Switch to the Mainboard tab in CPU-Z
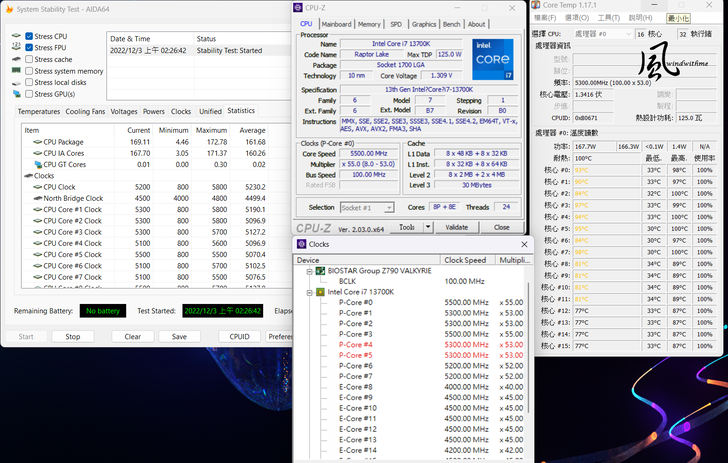Image resolution: width=728 pixels, height=463 pixels. [x=336, y=24]
